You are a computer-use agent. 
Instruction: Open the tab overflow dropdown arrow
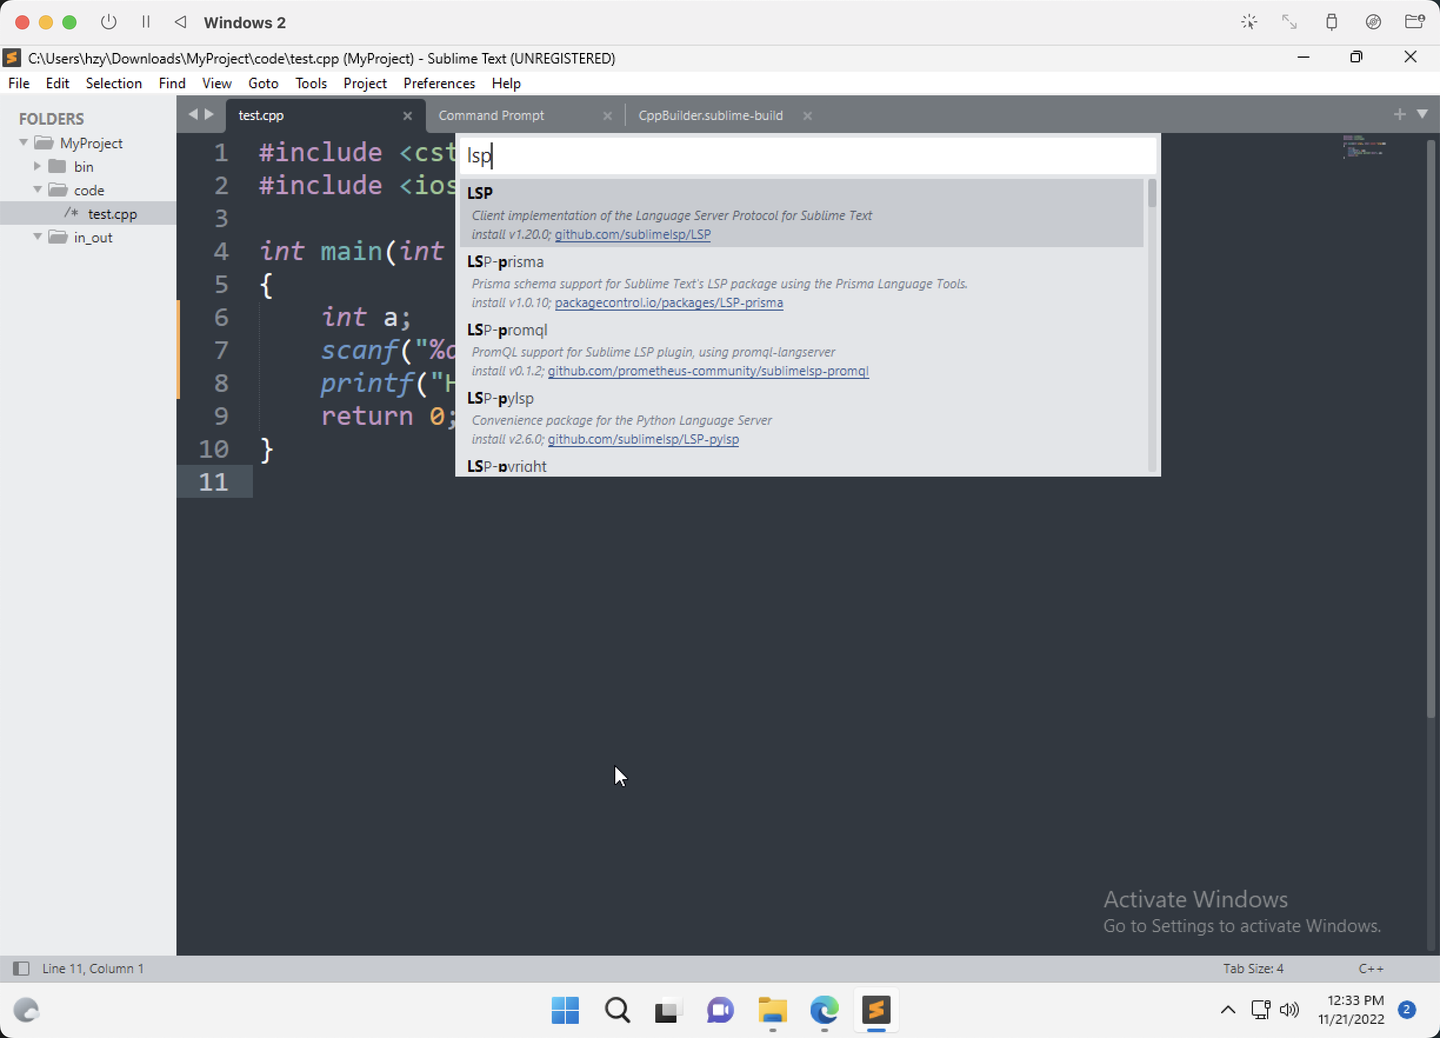click(1423, 114)
